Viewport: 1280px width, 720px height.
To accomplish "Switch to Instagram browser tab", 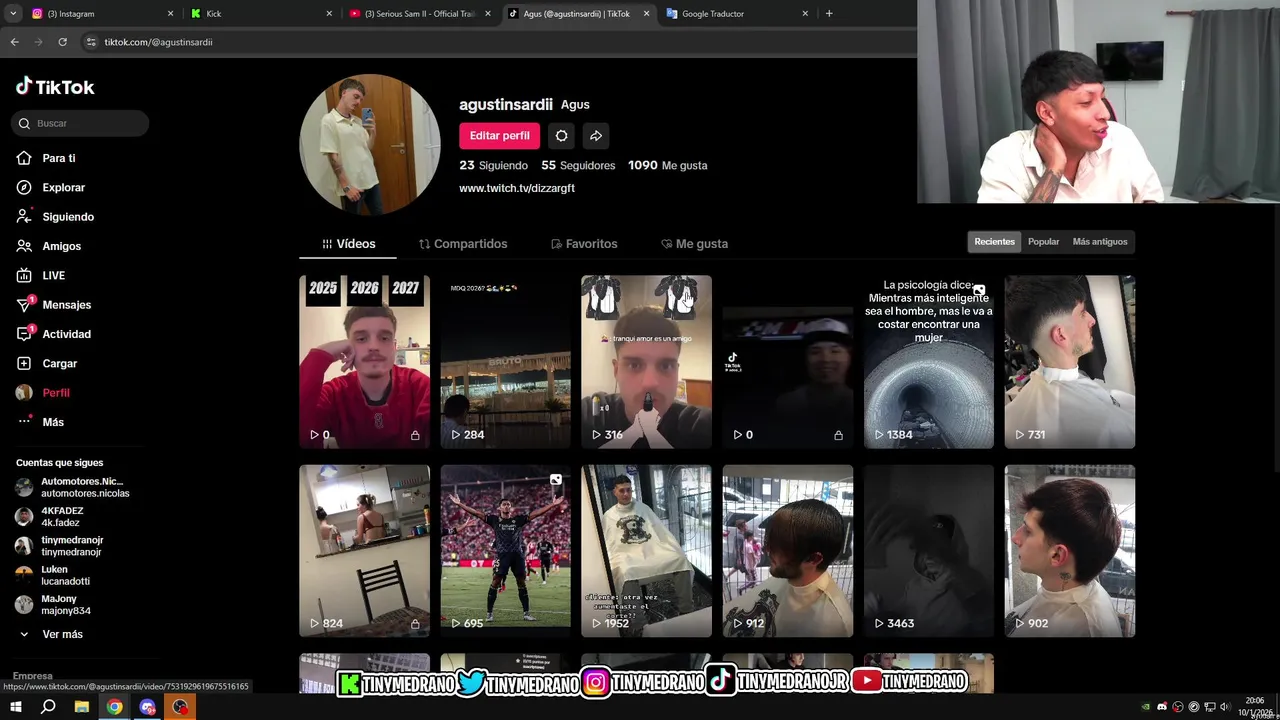I will point(100,14).
